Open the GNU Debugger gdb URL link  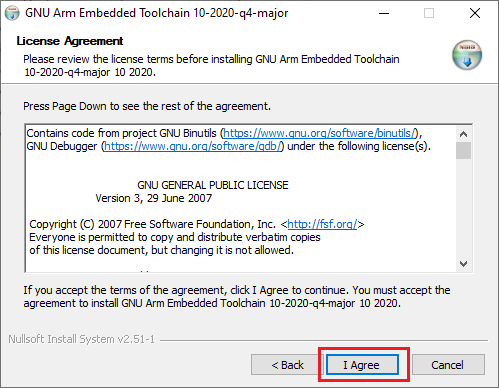193,146
